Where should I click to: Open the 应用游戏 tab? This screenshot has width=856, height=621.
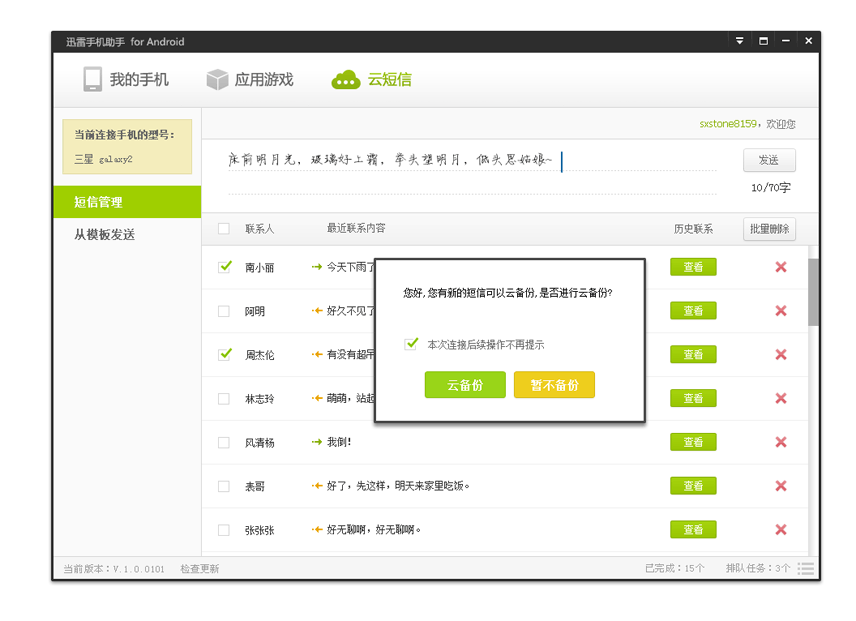pos(250,80)
